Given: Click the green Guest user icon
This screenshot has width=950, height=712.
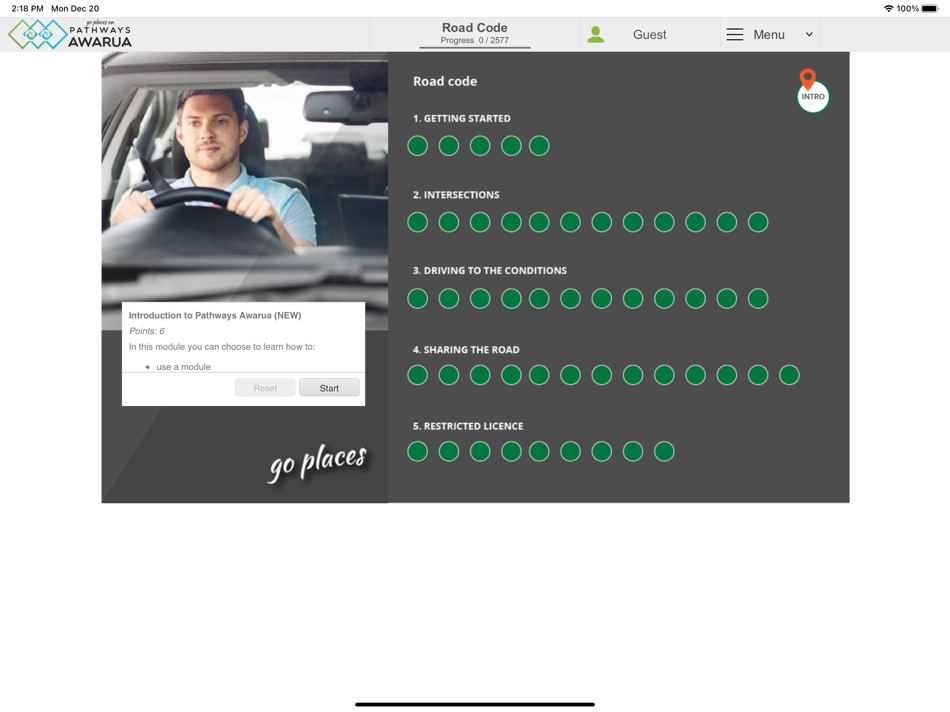Looking at the screenshot, I should pyautogui.click(x=596, y=35).
